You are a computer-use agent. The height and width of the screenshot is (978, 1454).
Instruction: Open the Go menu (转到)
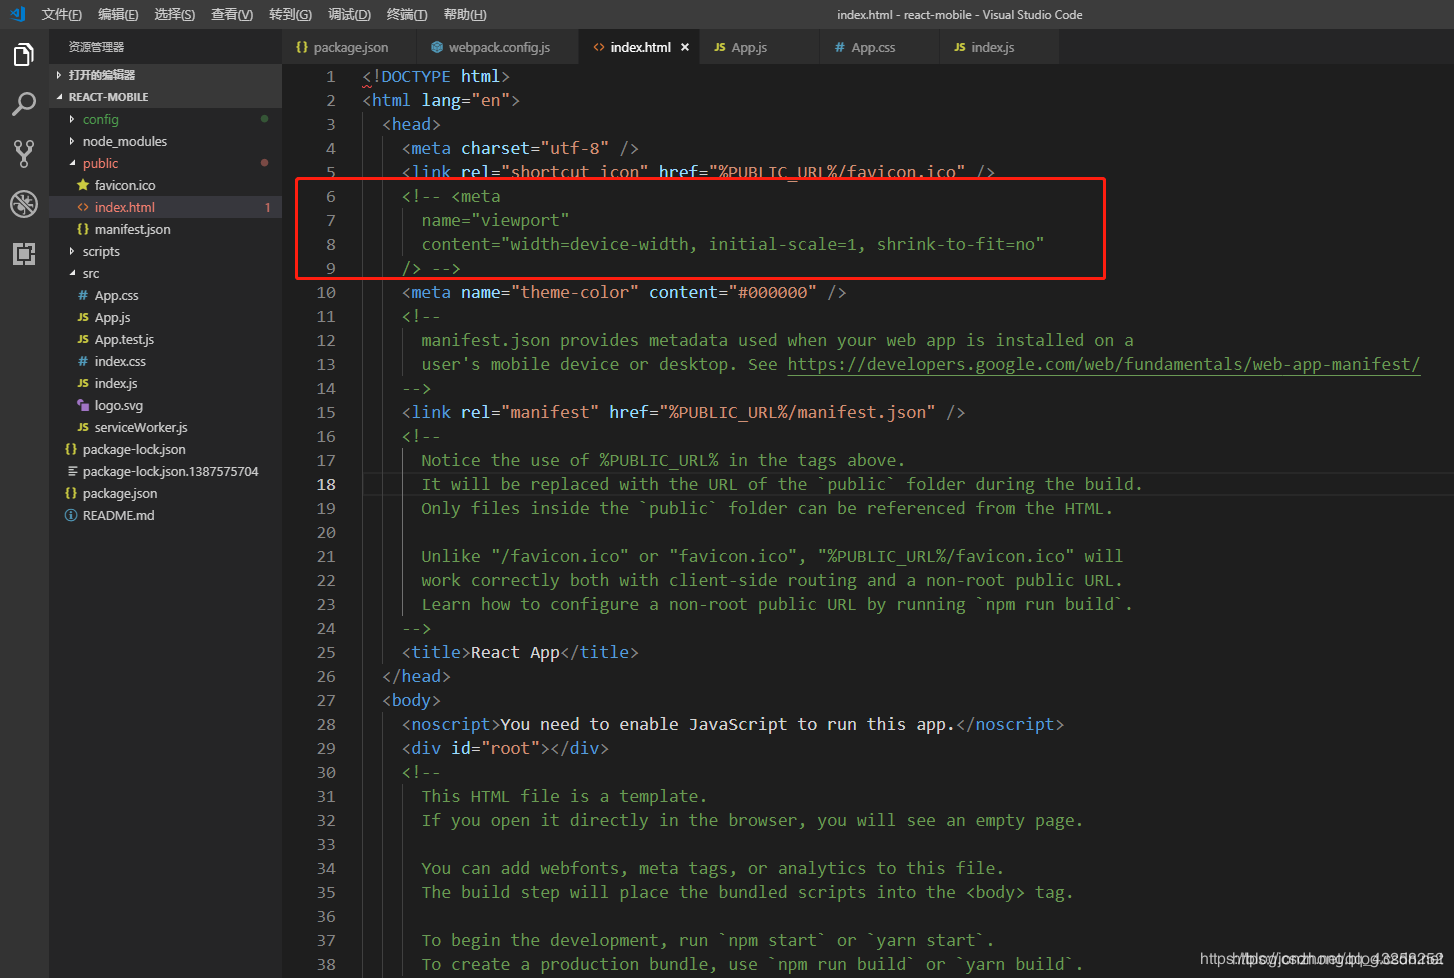(290, 14)
